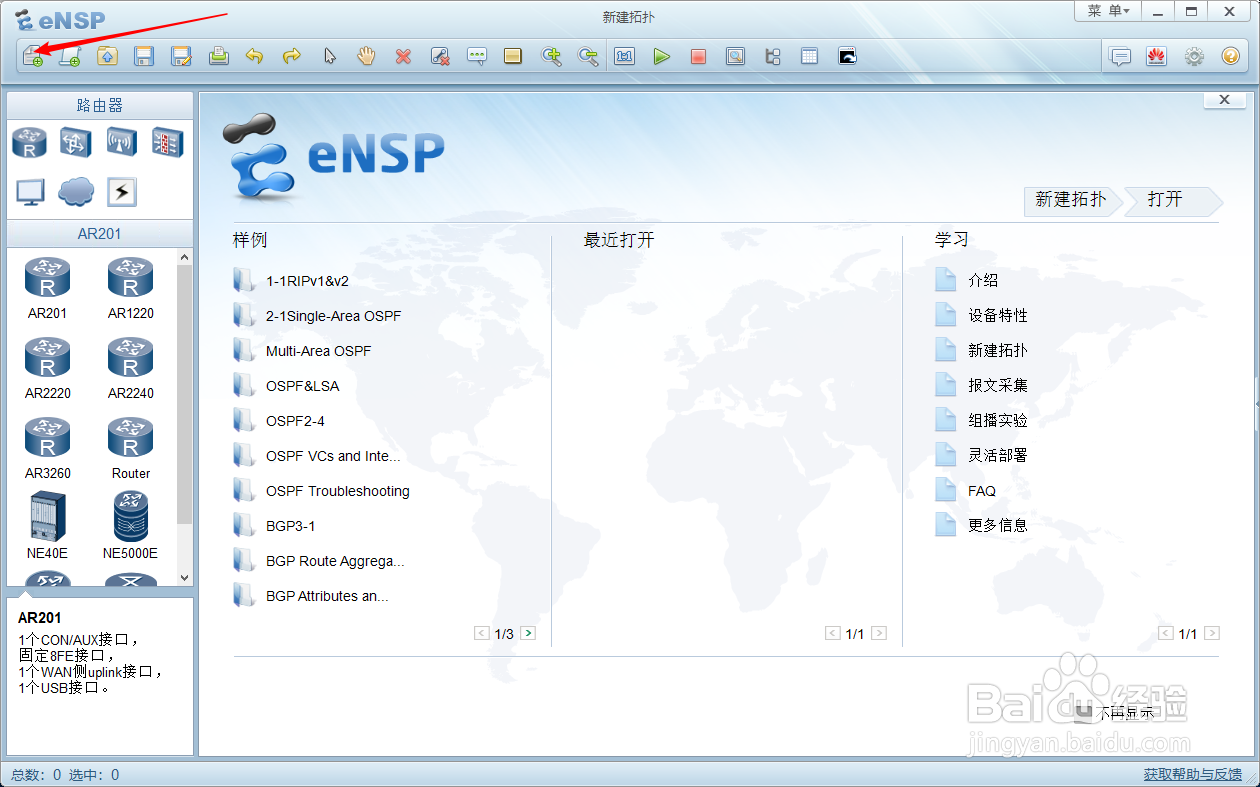Pick the AR1220 router device
The image size is (1260, 787).
pos(131,287)
